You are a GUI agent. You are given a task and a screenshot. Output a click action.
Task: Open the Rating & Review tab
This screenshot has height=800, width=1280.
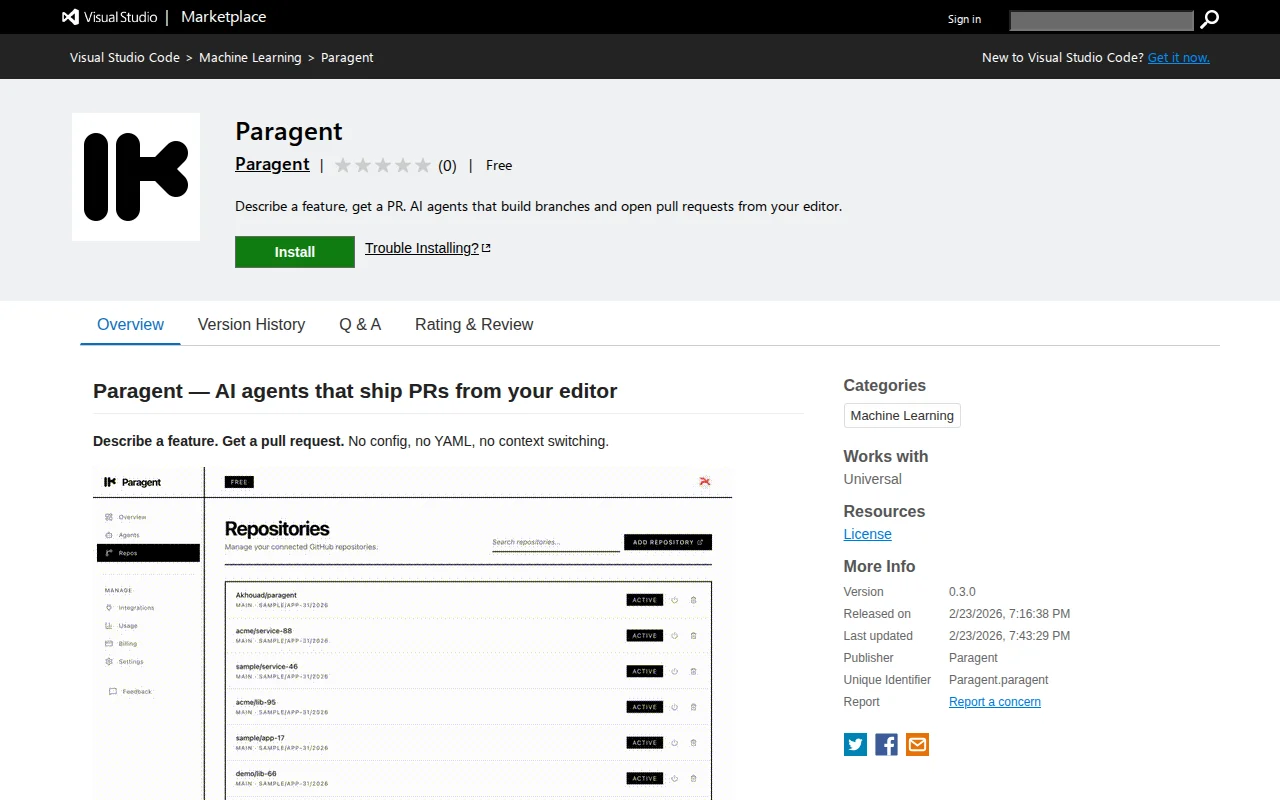[474, 325]
